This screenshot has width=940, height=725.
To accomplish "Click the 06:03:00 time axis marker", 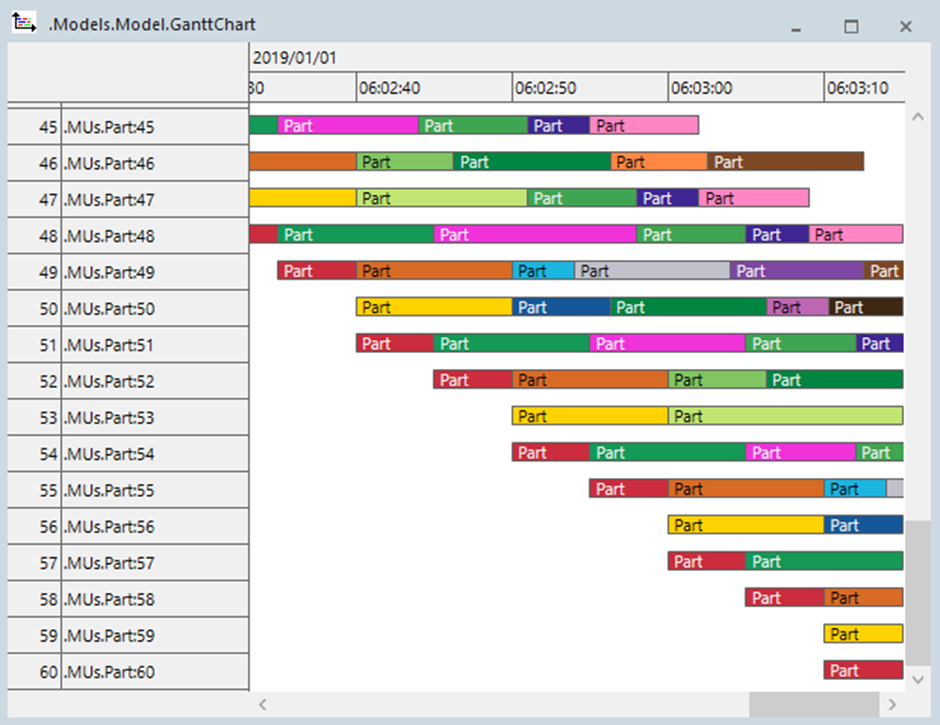I will pyautogui.click(x=701, y=88).
